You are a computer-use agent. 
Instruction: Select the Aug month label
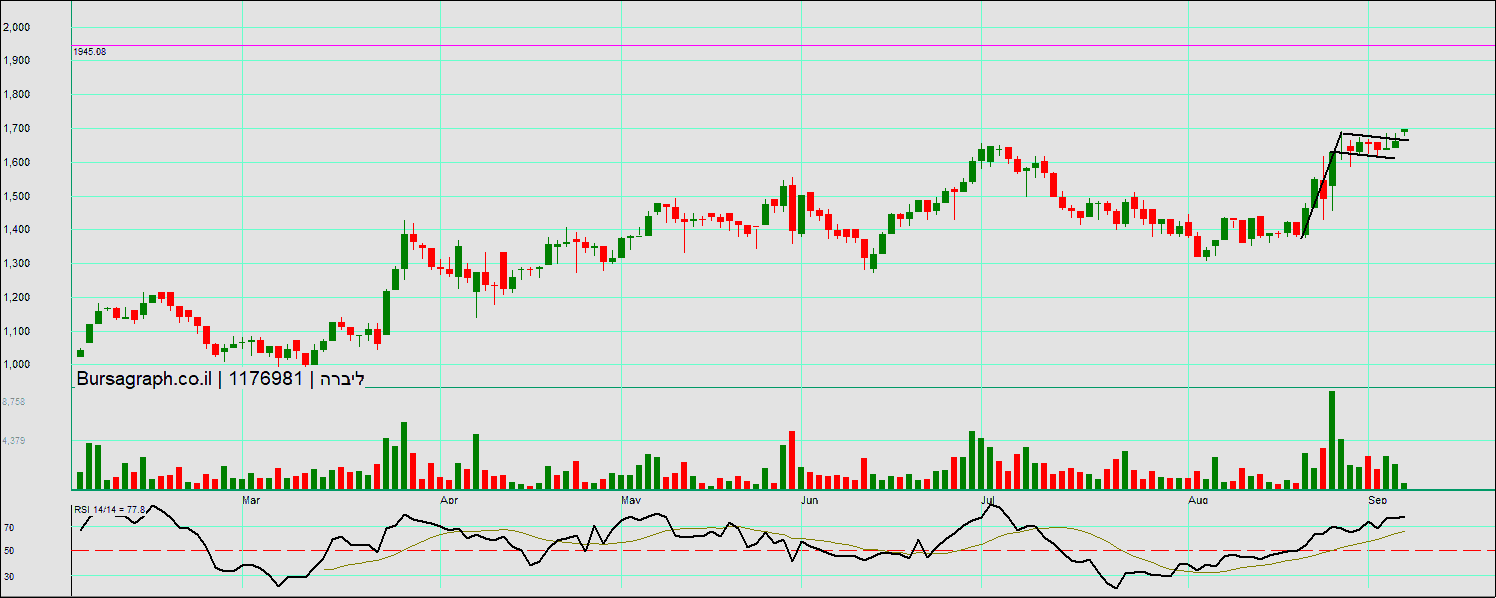1197,498
